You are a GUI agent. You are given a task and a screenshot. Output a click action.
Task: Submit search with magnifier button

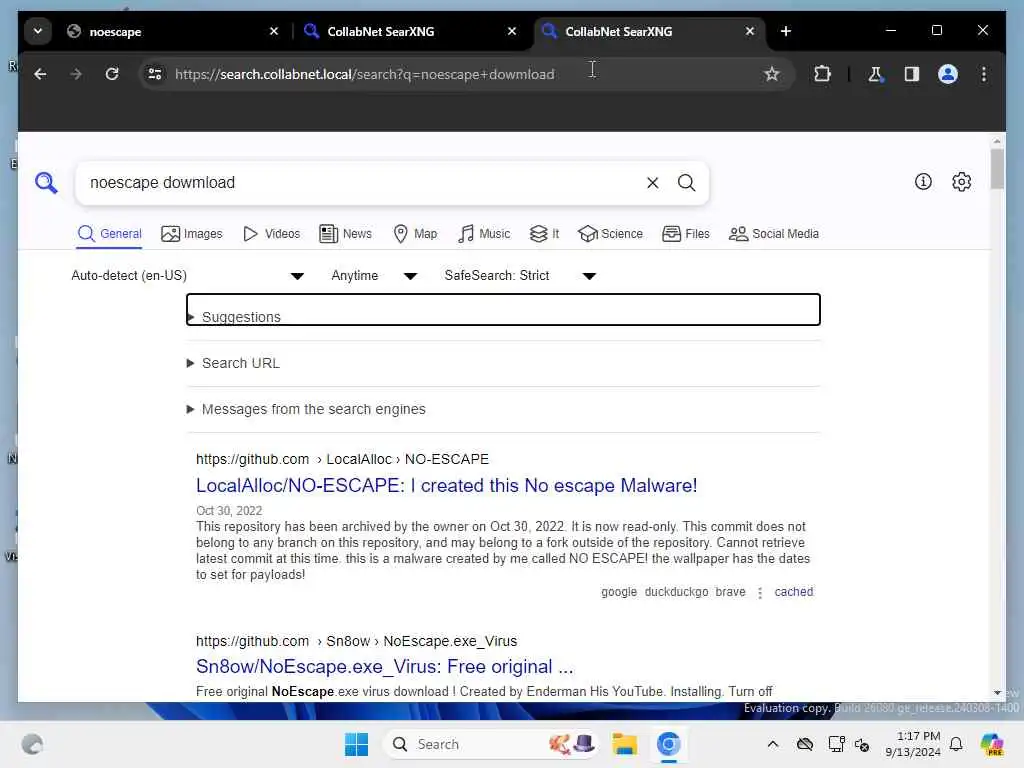click(x=686, y=183)
